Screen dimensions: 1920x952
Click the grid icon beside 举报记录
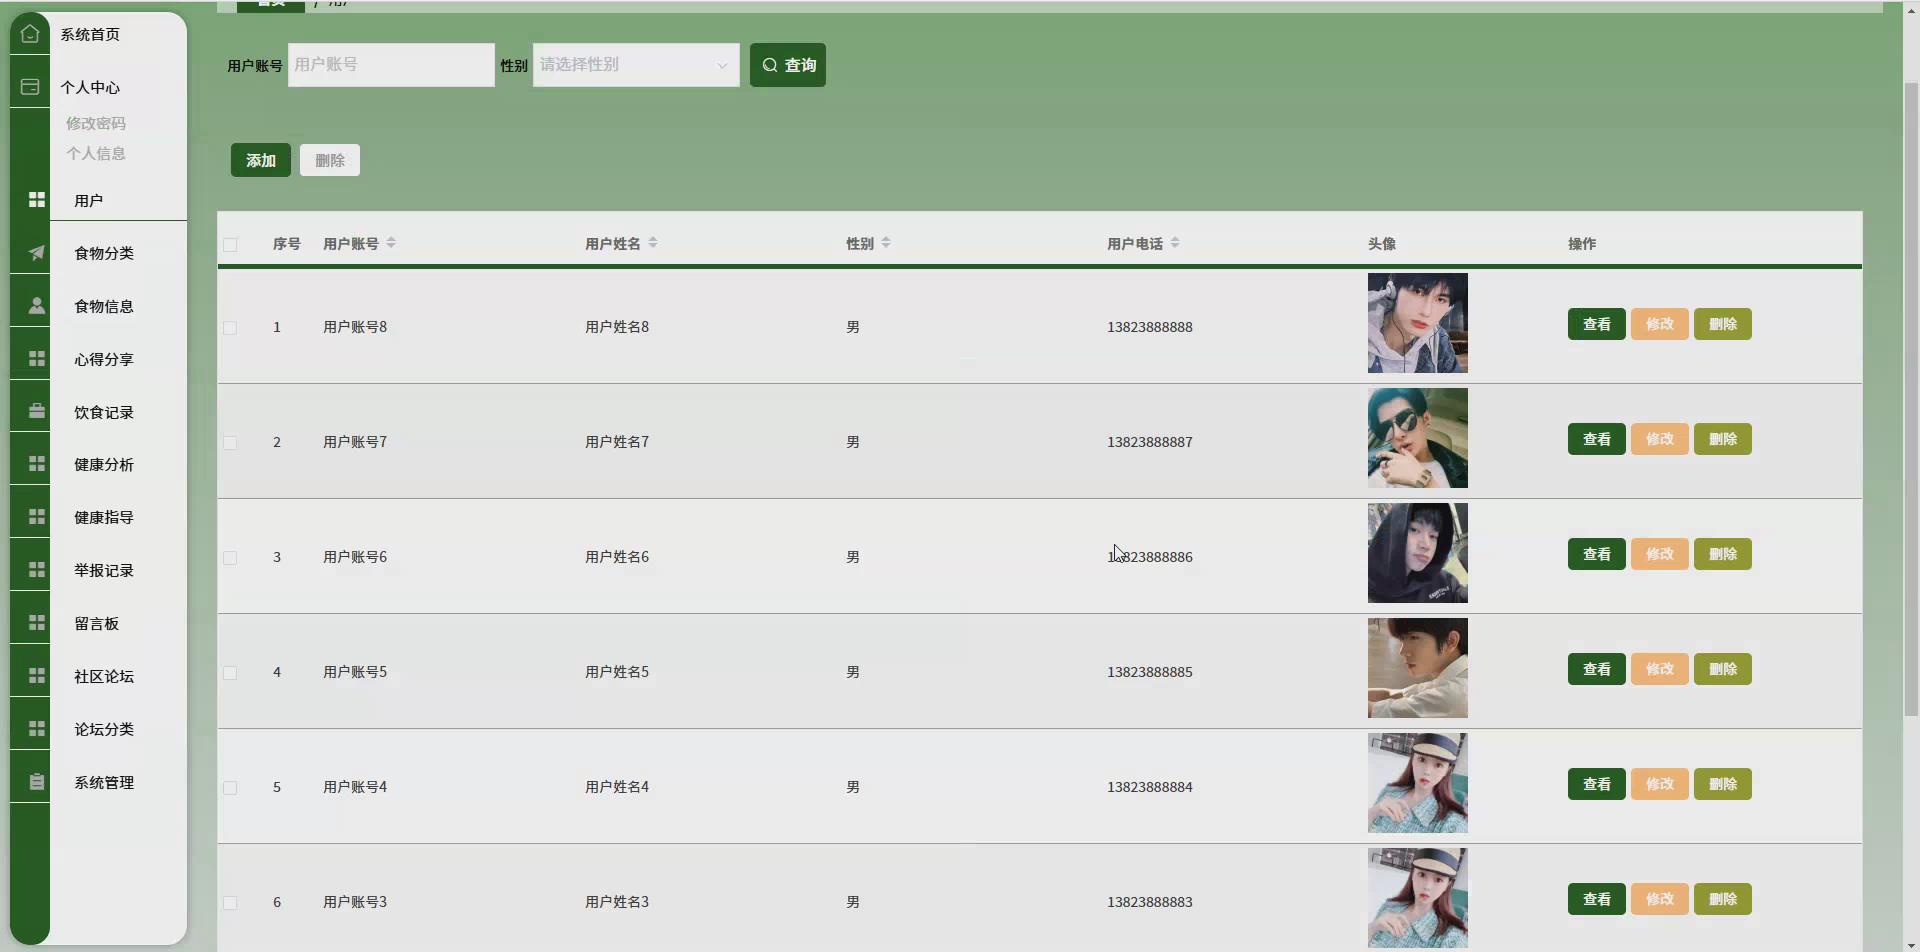tap(37, 570)
